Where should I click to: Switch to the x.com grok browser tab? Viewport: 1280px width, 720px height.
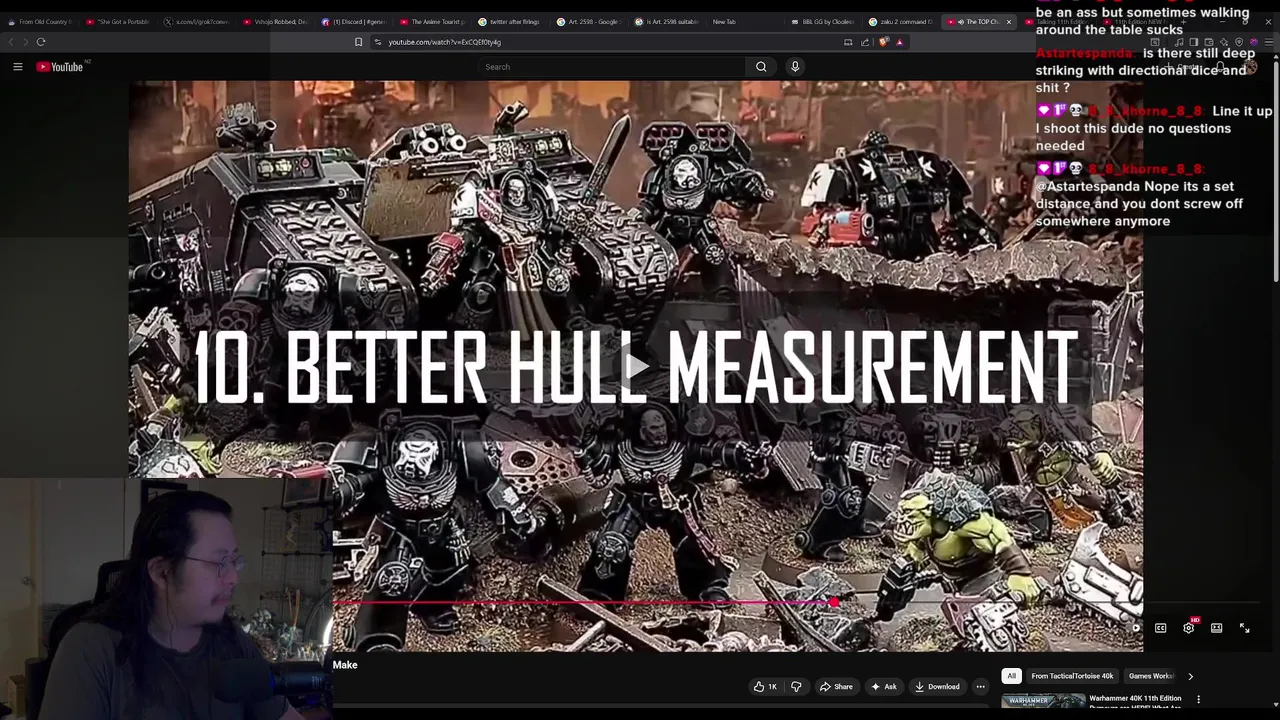click(x=197, y=22)
